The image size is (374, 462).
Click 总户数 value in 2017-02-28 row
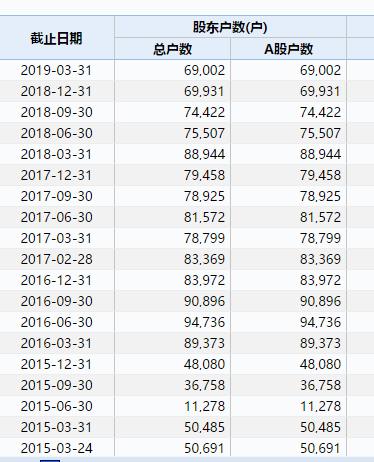204,259
